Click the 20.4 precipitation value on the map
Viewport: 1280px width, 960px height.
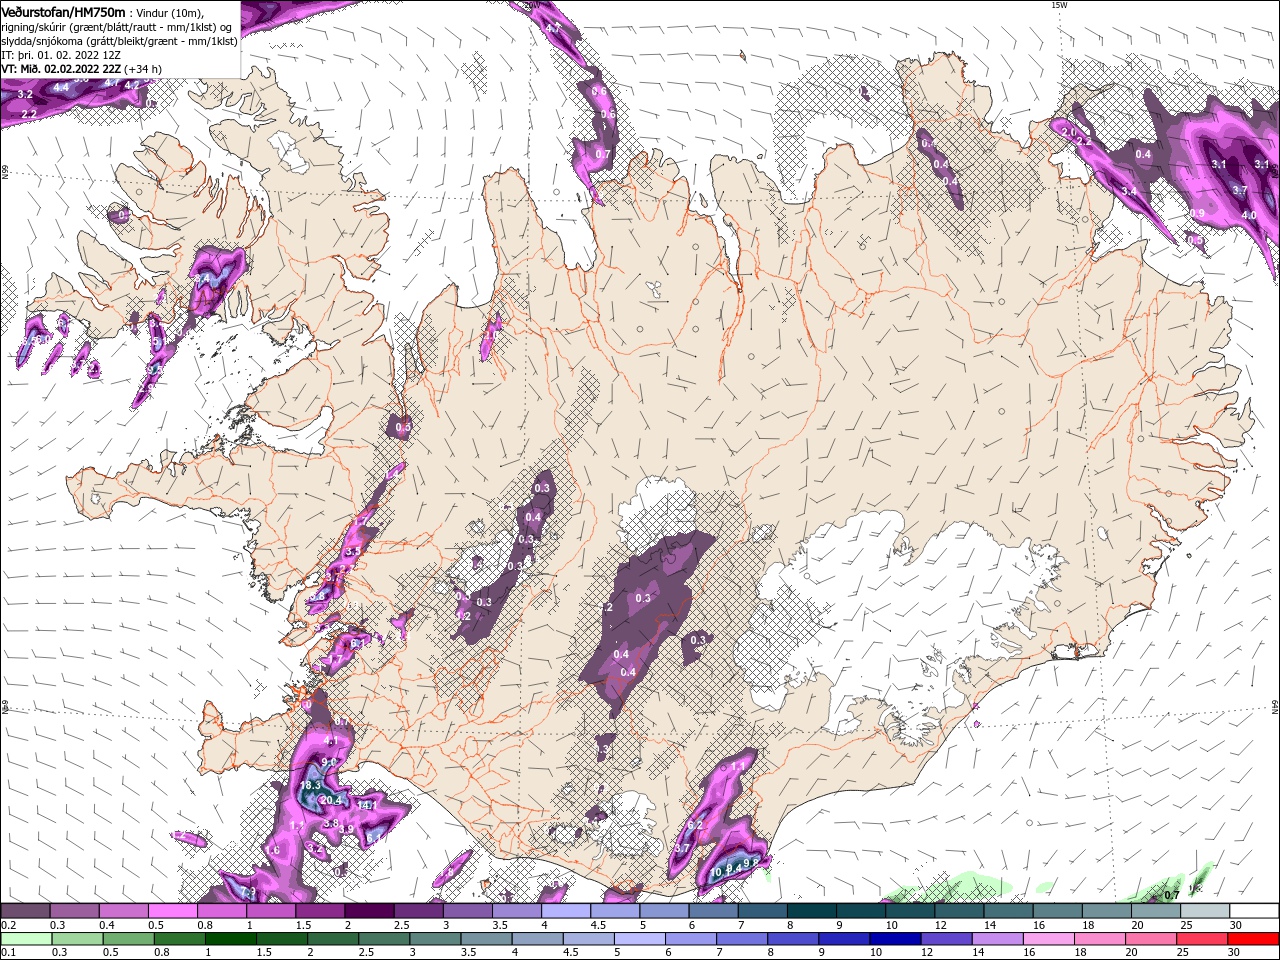coord(331,800)
